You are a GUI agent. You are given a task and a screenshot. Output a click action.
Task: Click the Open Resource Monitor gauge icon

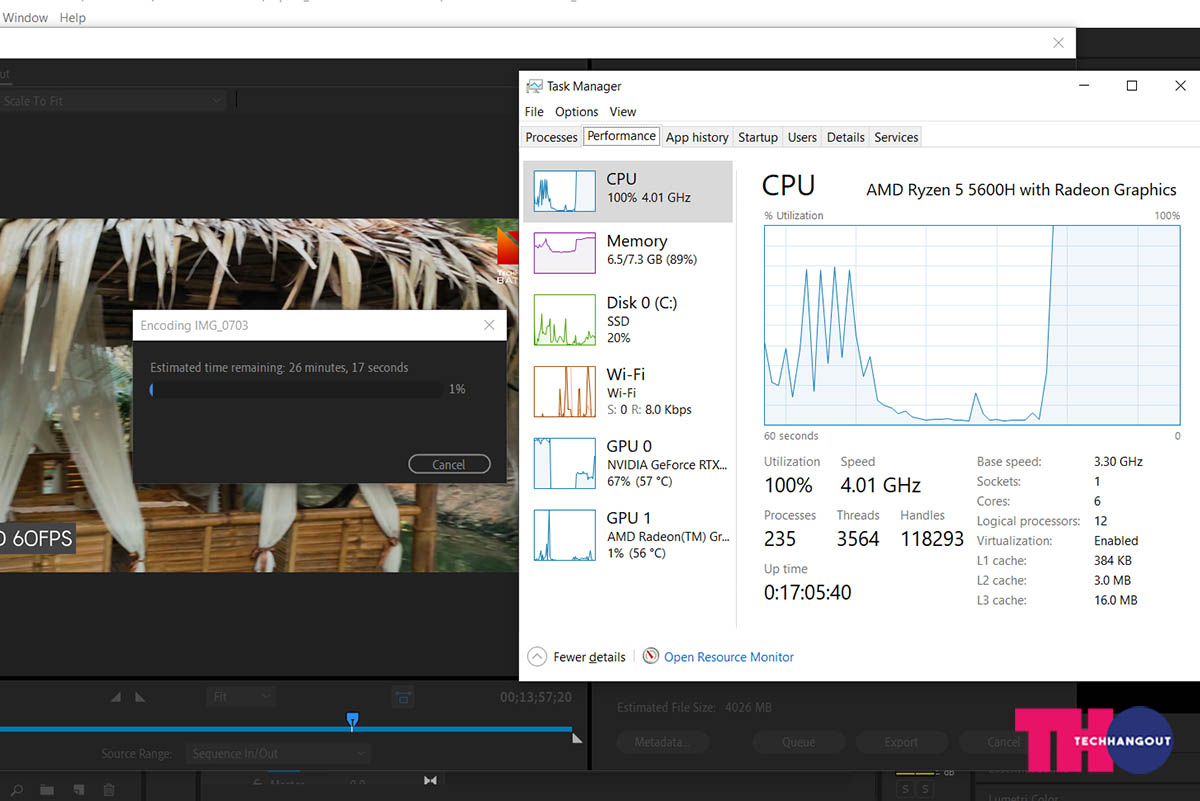[x=651, y=656]
